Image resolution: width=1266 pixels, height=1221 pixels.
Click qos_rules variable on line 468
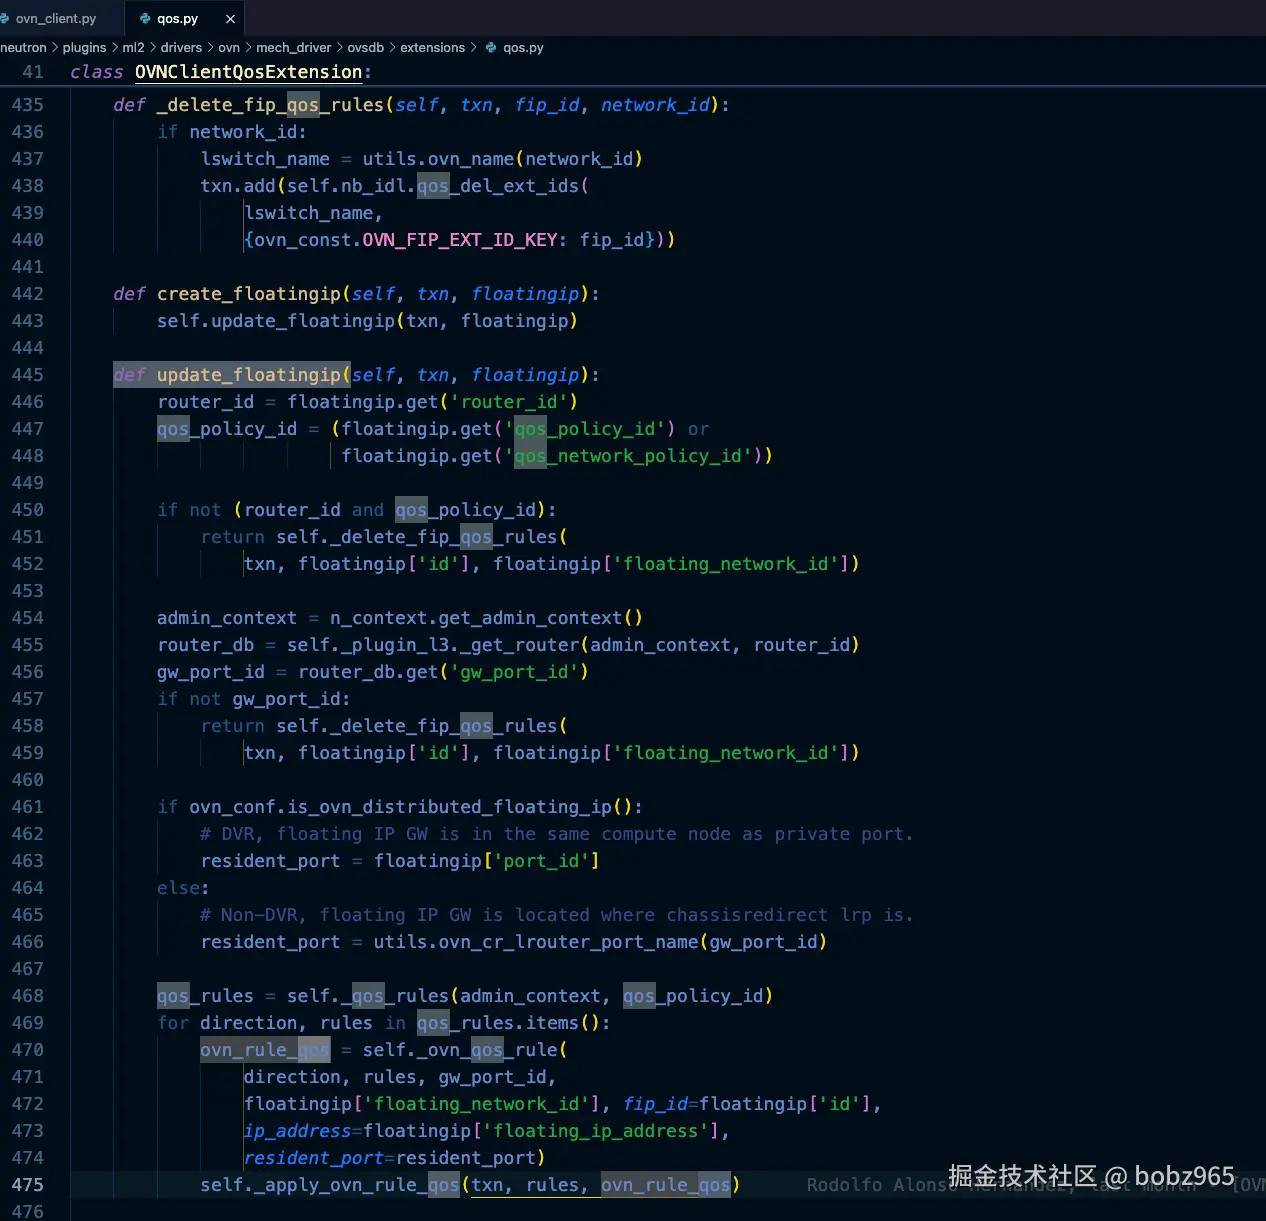tap(205, 996)
